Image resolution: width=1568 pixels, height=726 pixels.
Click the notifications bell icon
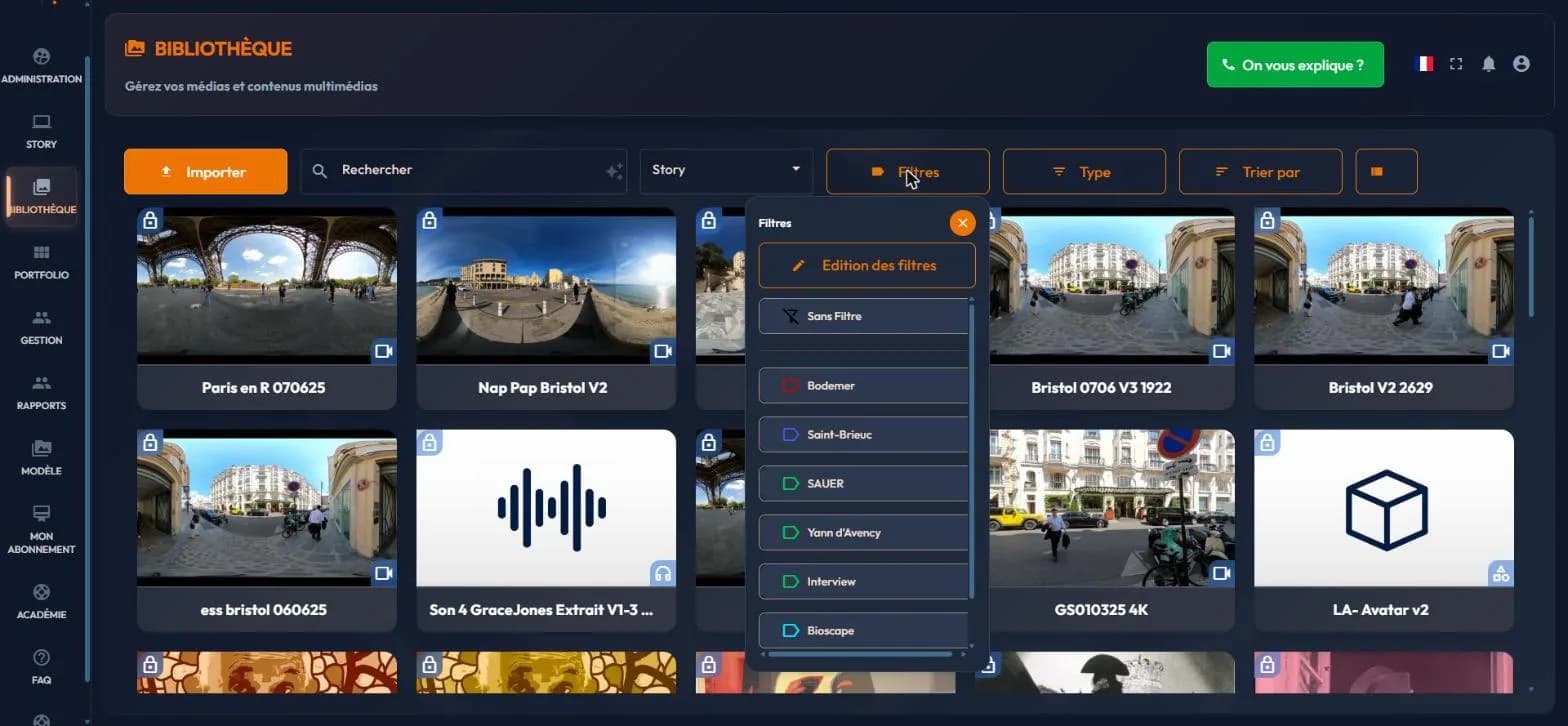(1488, 64)
